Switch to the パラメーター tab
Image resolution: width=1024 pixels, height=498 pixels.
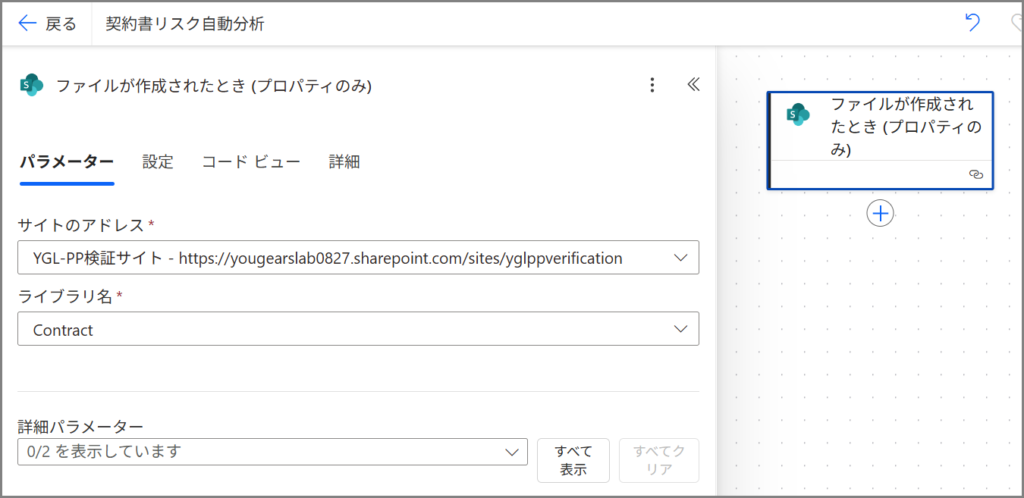click(x=67, y=162)
